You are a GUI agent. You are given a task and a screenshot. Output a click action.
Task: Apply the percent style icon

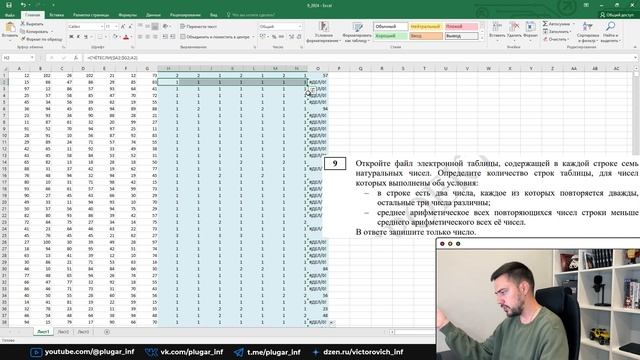274,37
